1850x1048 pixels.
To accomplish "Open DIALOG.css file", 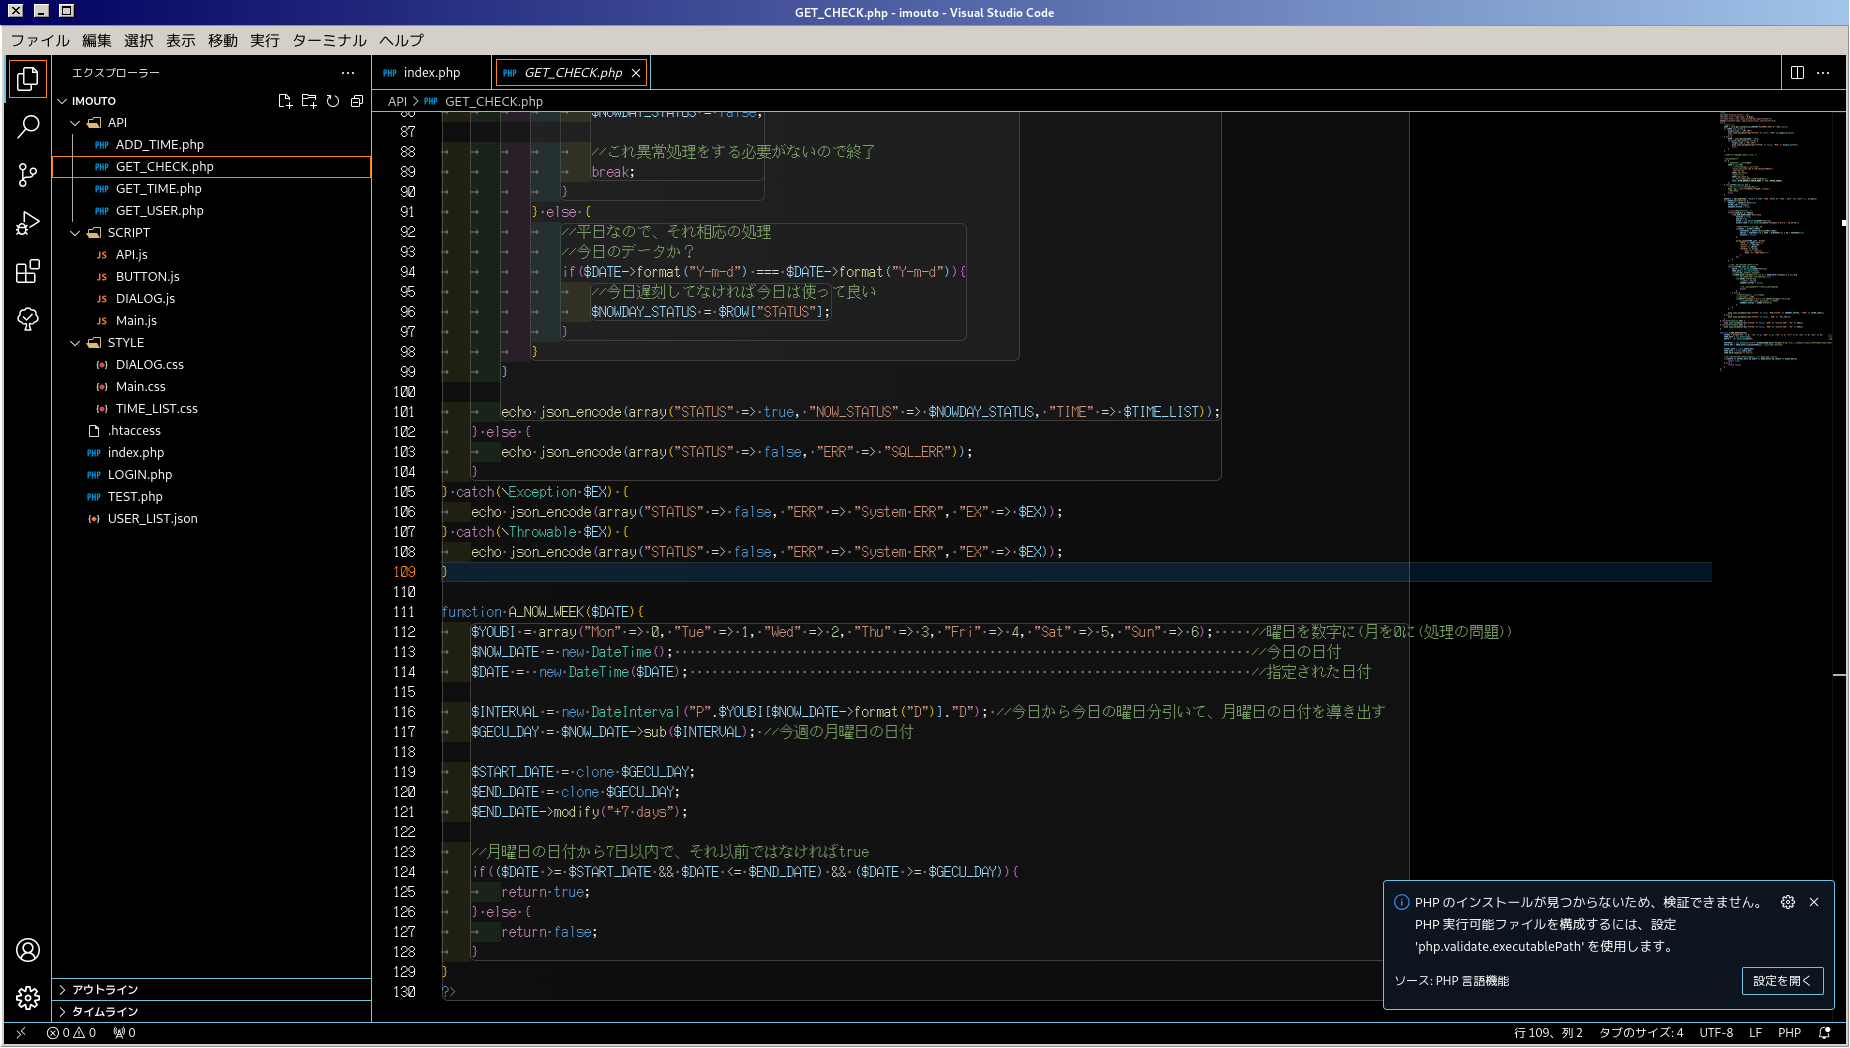I will (x=212, y=365).
